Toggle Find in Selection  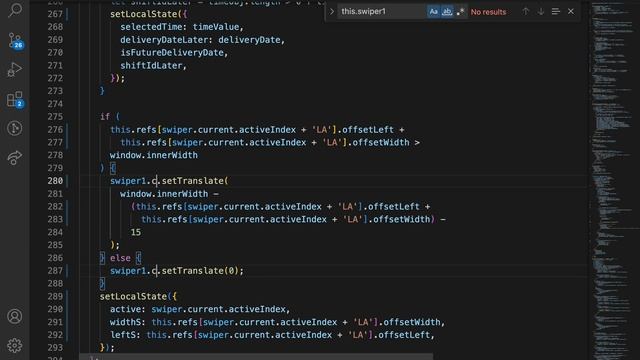[556, 11]
